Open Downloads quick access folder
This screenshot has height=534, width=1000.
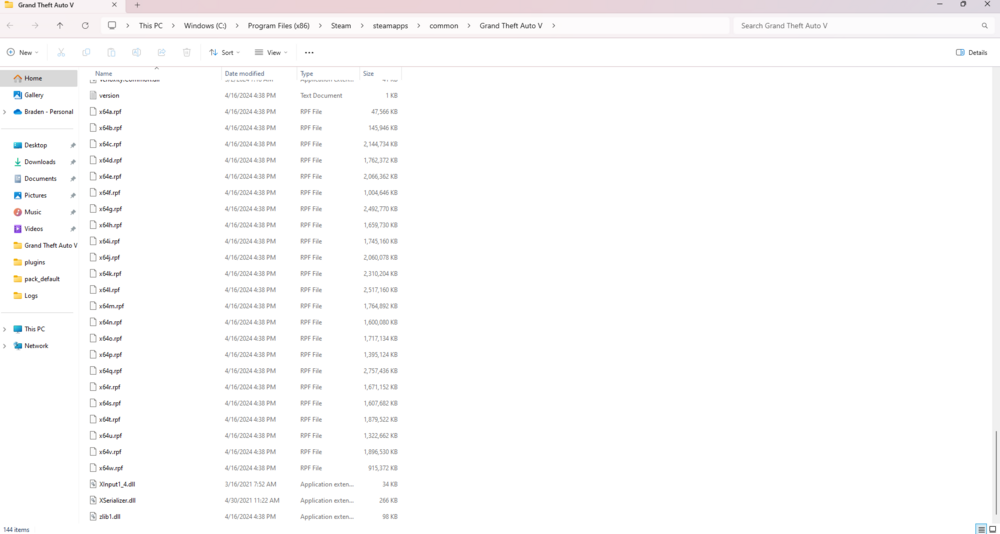[x=38, y=162]
